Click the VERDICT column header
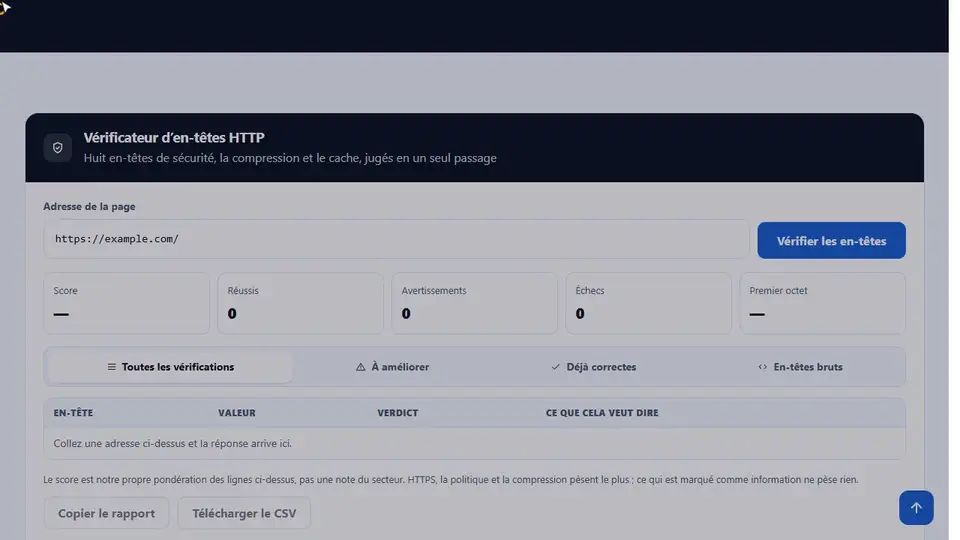The height and width of the screenshot is (540, 960). (x=398, y=413)
